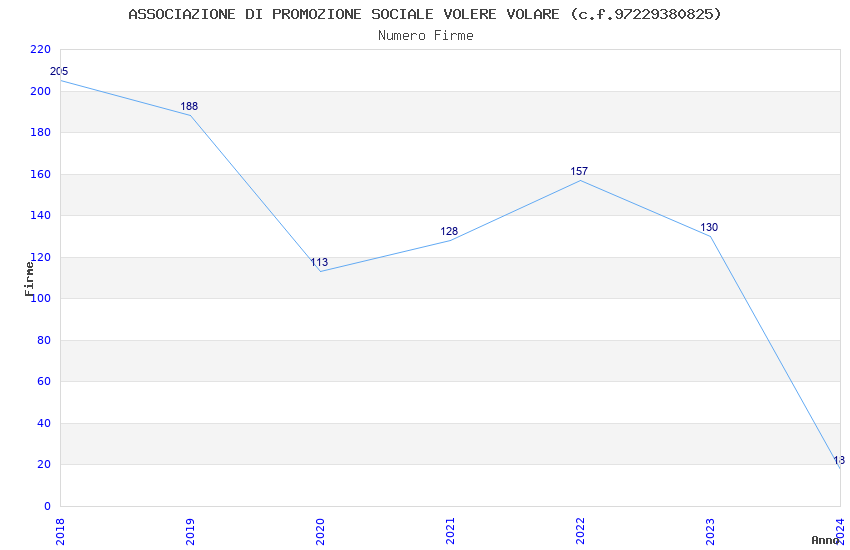
Task: Click the data label at 2024
Action: 839,460
